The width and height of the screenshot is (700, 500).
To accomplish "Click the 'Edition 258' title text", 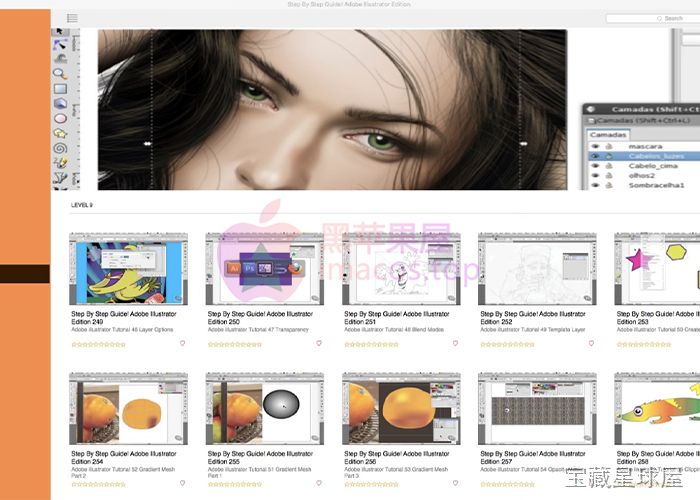I will [633, 461].
